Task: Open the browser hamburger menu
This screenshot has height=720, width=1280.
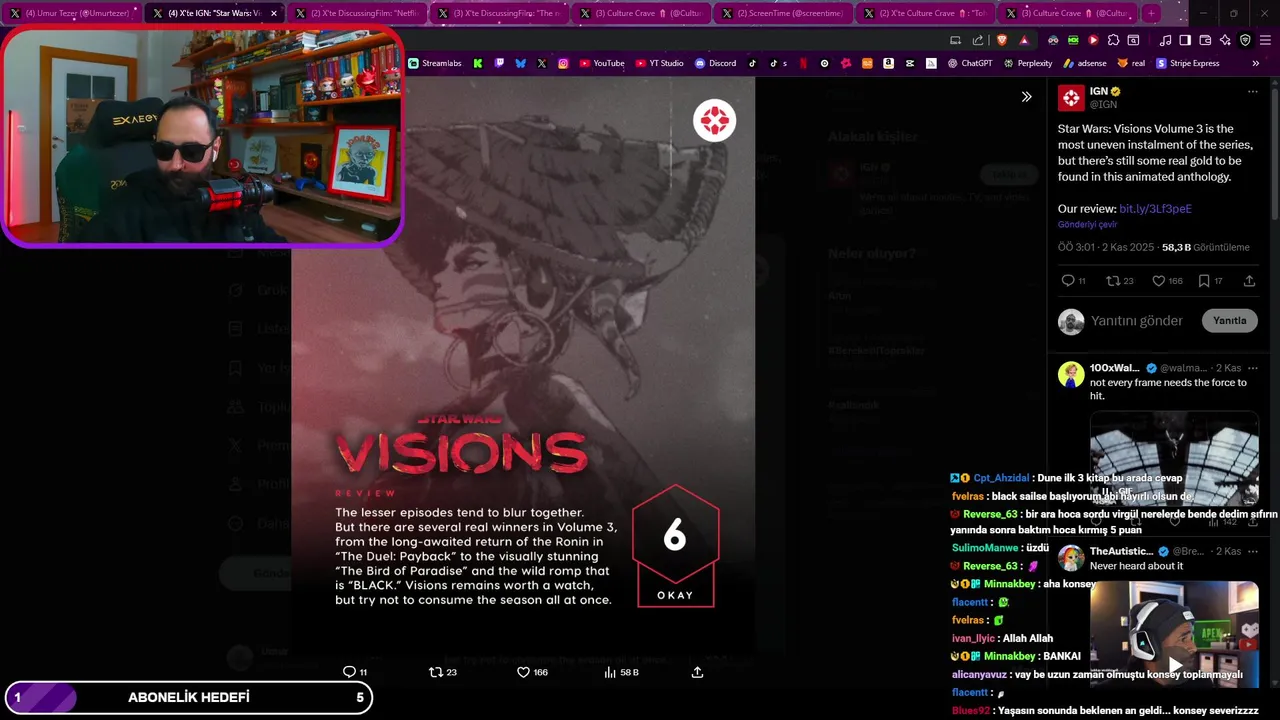Action: click(1265, 40)
